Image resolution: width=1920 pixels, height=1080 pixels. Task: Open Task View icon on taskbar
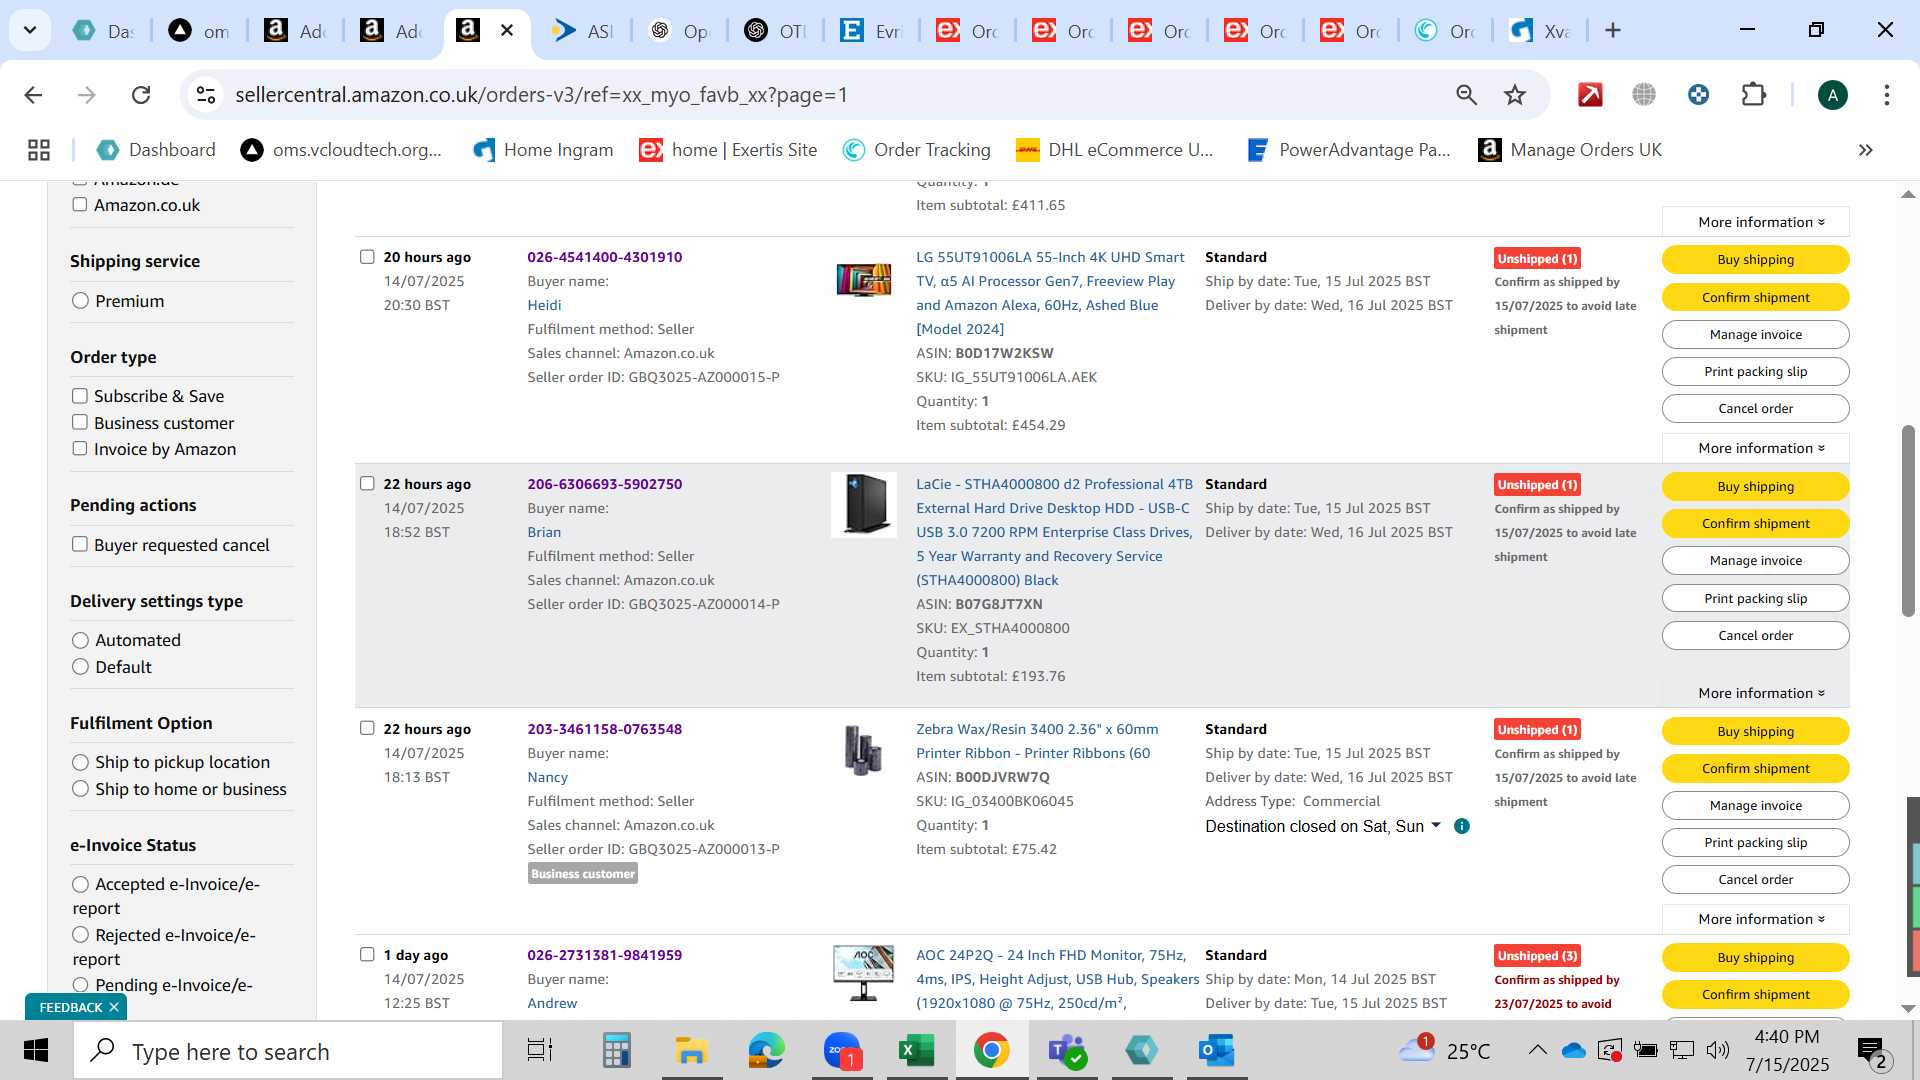(x=540, y=1051)
